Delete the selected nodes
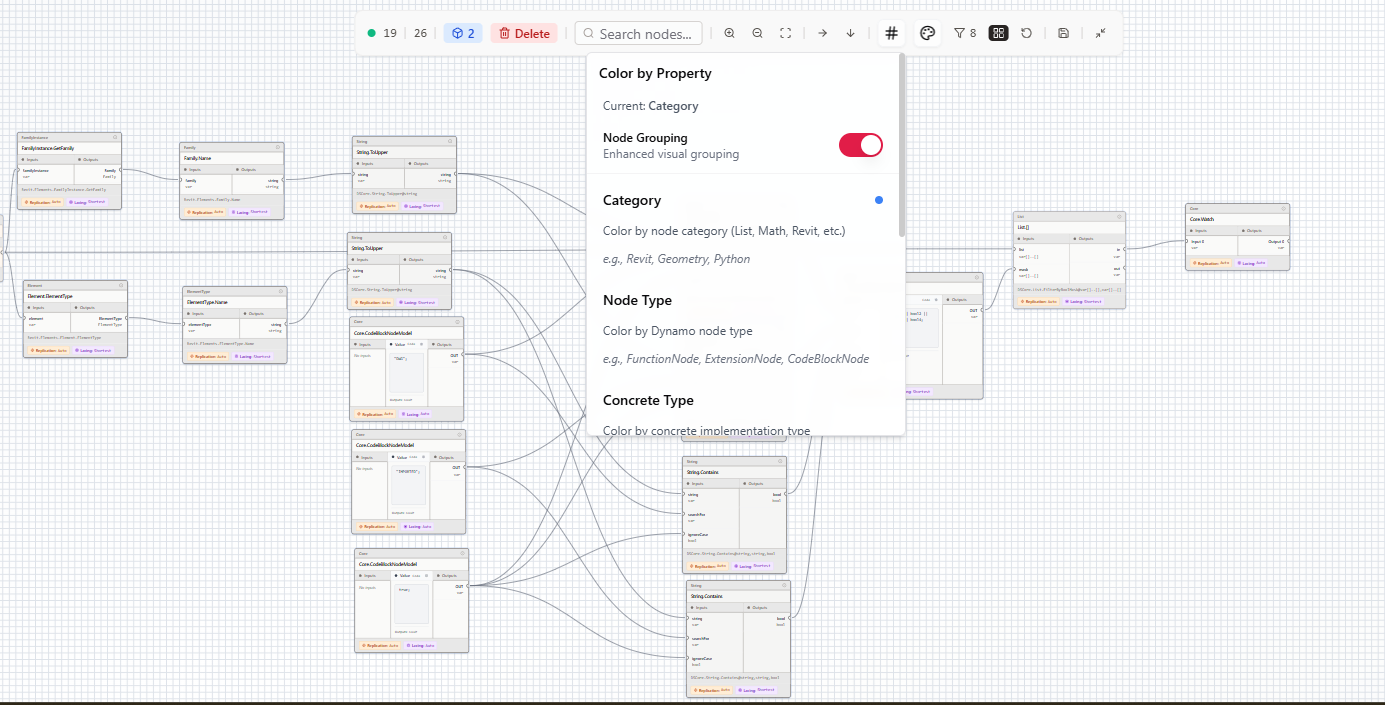Viewport: 1385px width, 705px height. coord(524,33)
